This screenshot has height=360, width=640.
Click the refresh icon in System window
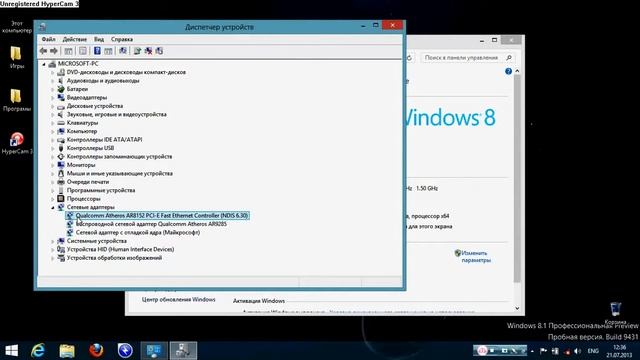409,58
